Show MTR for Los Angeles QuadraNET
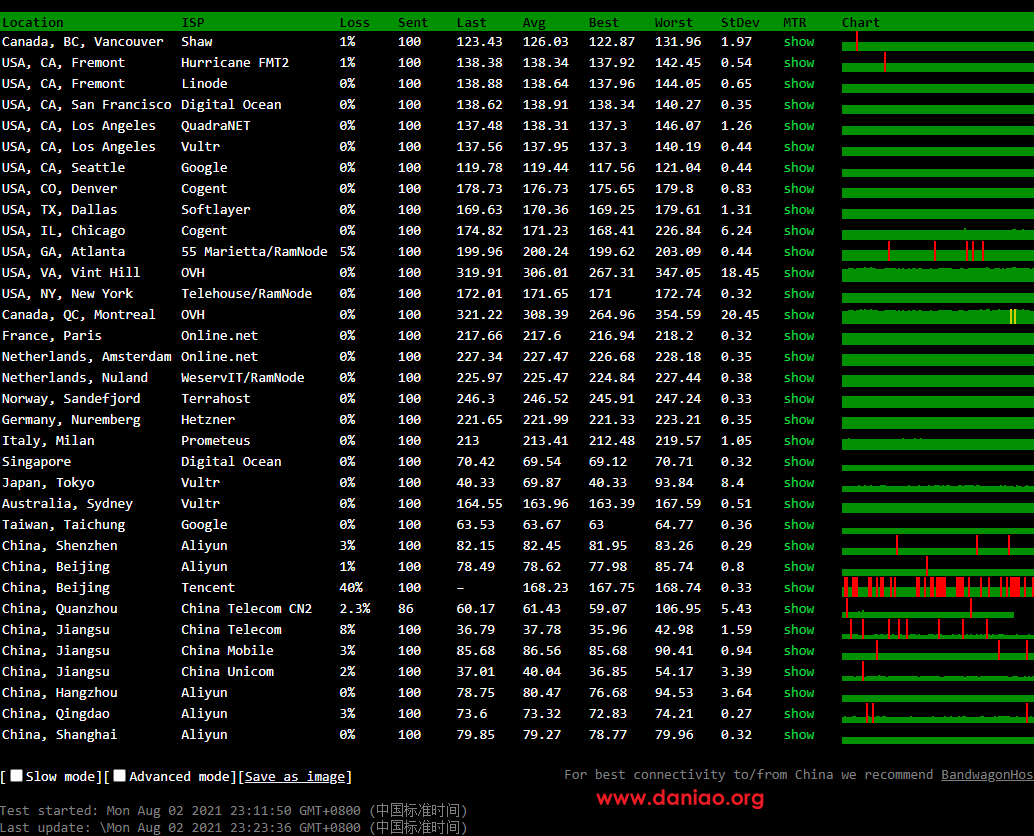Image resolution: width=1034 pixels, height=836 pixels. click(799, 126)
